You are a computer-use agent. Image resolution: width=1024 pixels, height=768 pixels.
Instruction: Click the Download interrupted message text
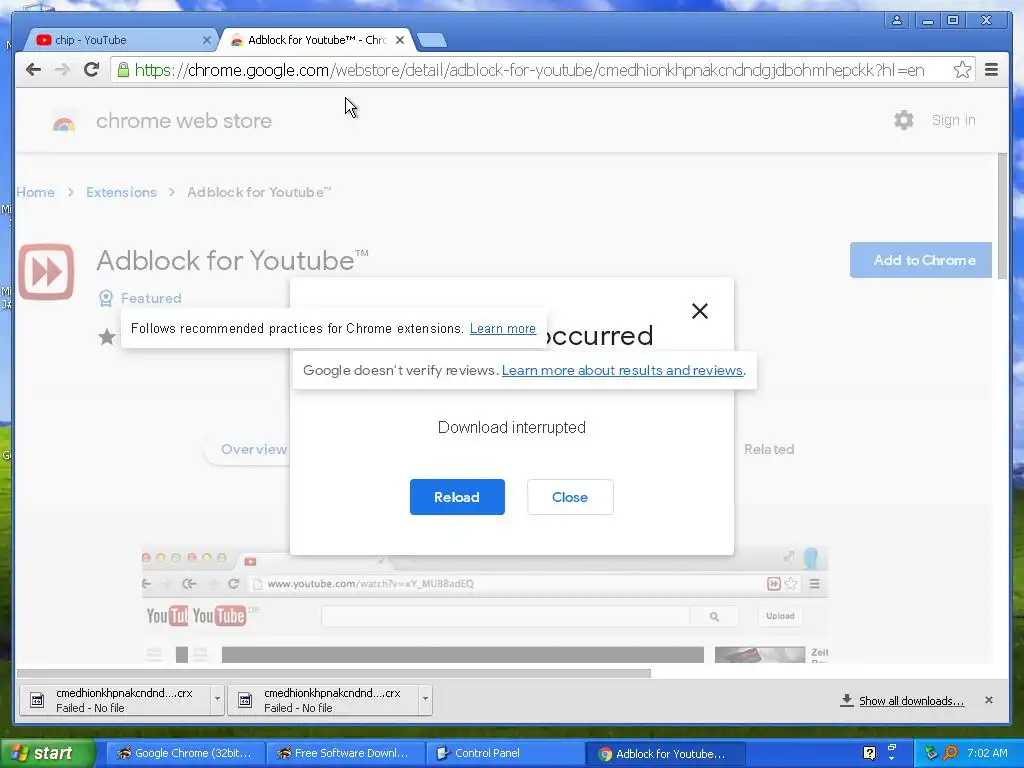[x=511, y=427]
